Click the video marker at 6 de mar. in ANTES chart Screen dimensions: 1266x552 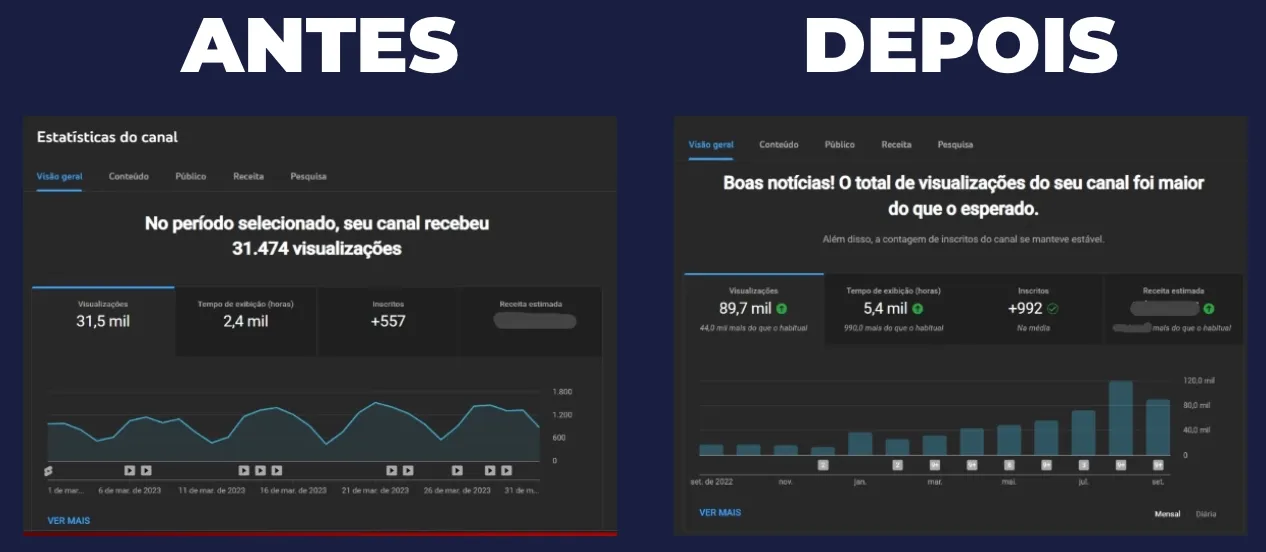coord(129,470)
